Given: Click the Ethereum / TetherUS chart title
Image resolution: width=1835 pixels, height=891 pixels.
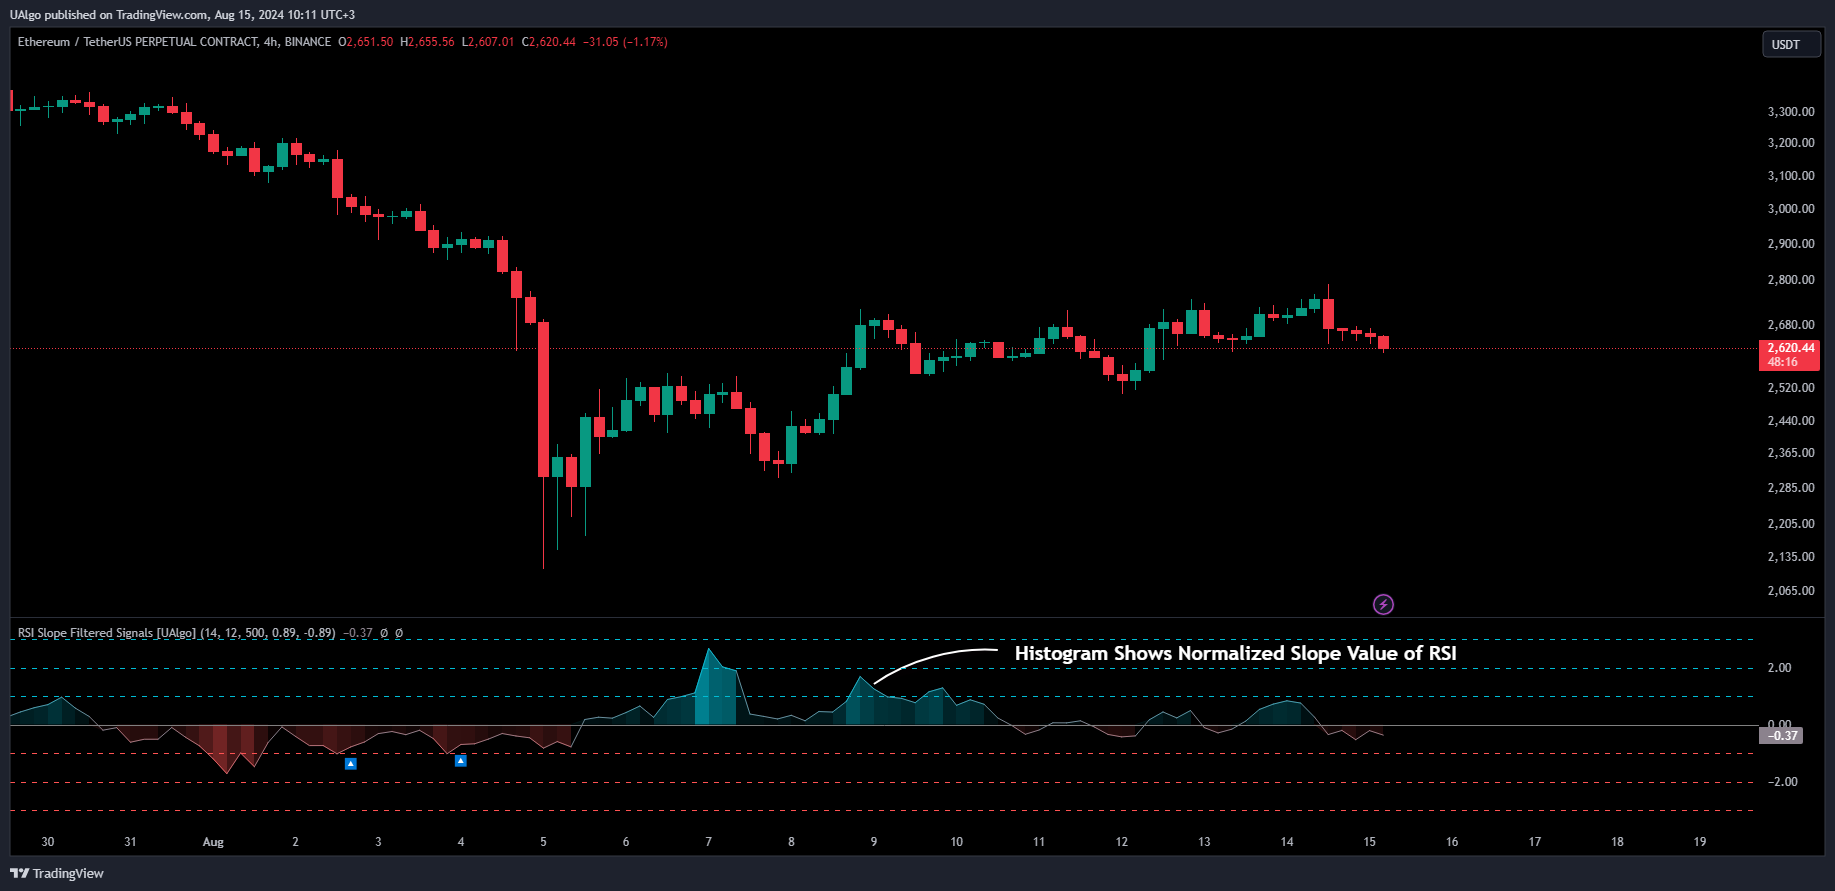Looking at the screenshot, I should pos(174,42).
